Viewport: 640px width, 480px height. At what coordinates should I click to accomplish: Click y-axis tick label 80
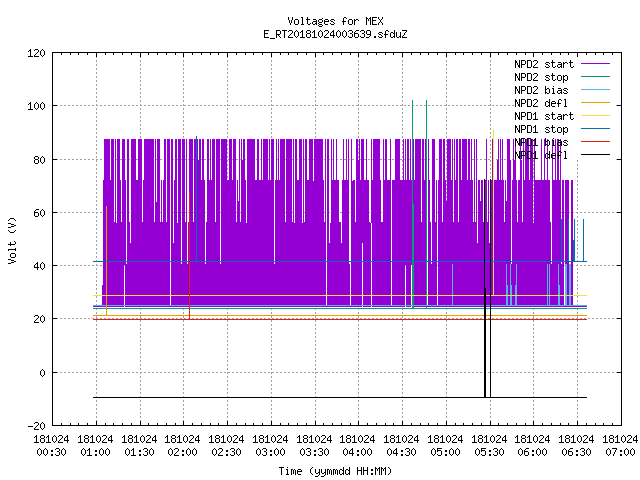39,160
